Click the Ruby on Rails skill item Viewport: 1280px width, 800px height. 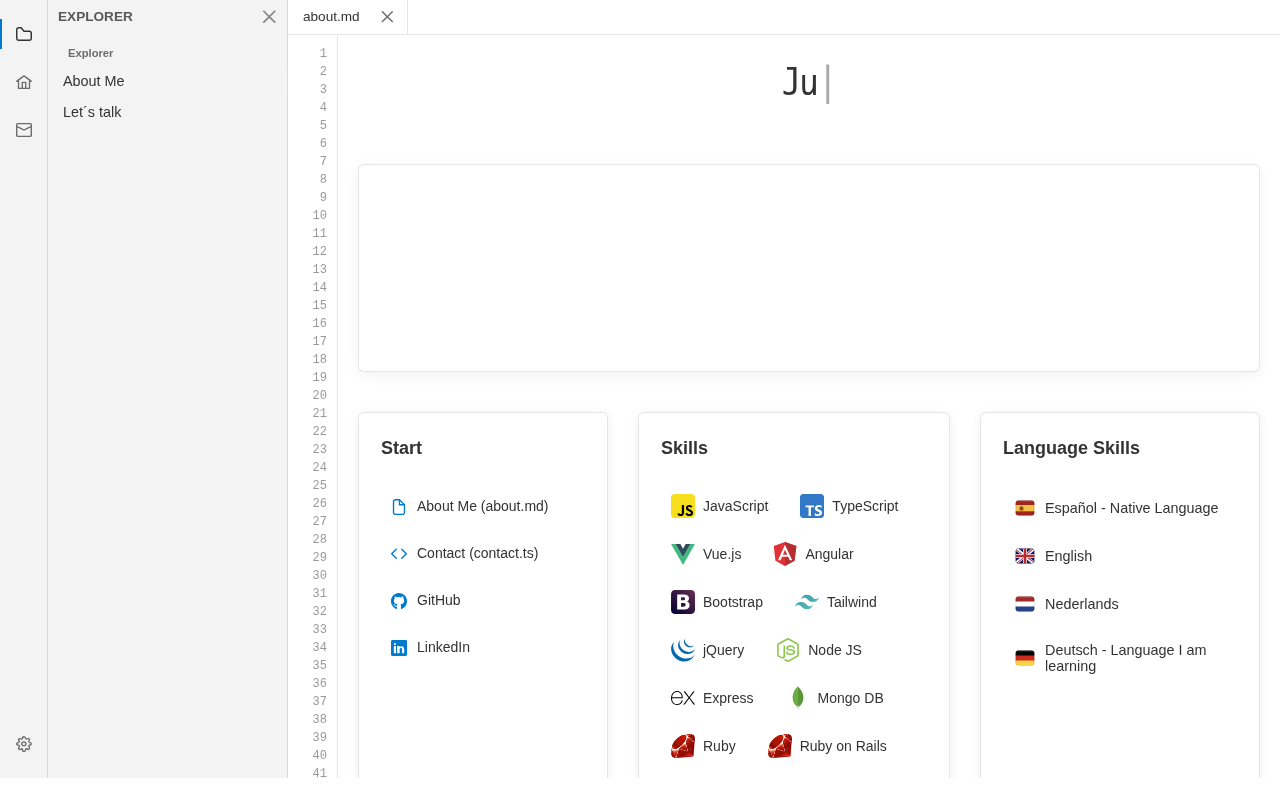827,746
